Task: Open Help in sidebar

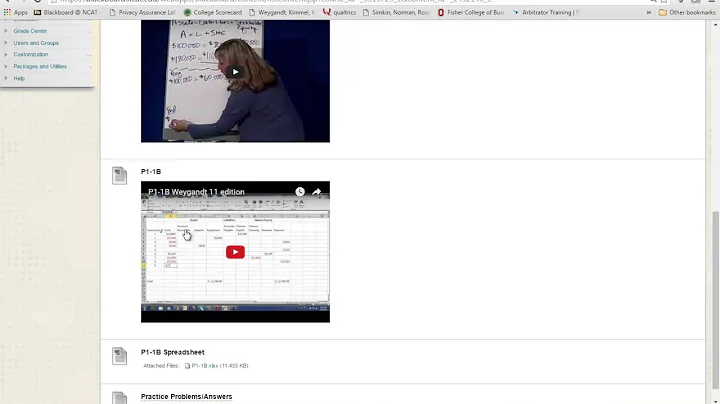Action: pyautogui.click(x=19, y=79)
